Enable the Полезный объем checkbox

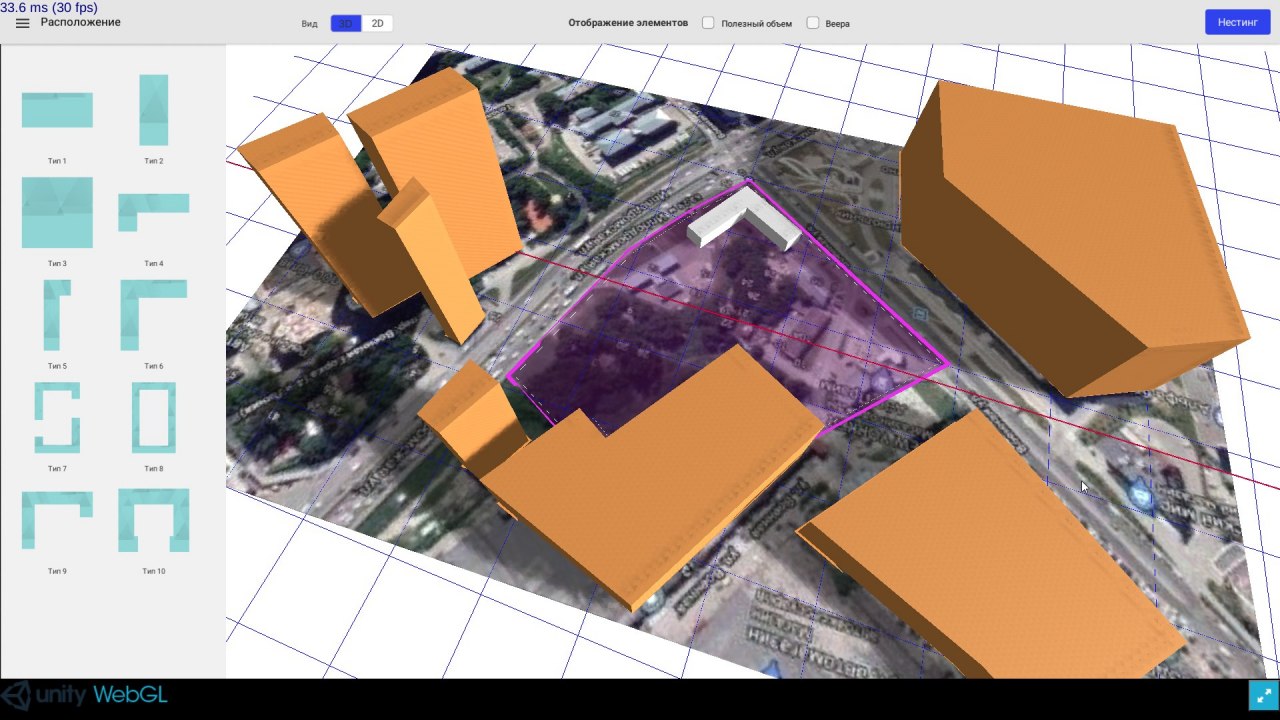coord(708,23)
